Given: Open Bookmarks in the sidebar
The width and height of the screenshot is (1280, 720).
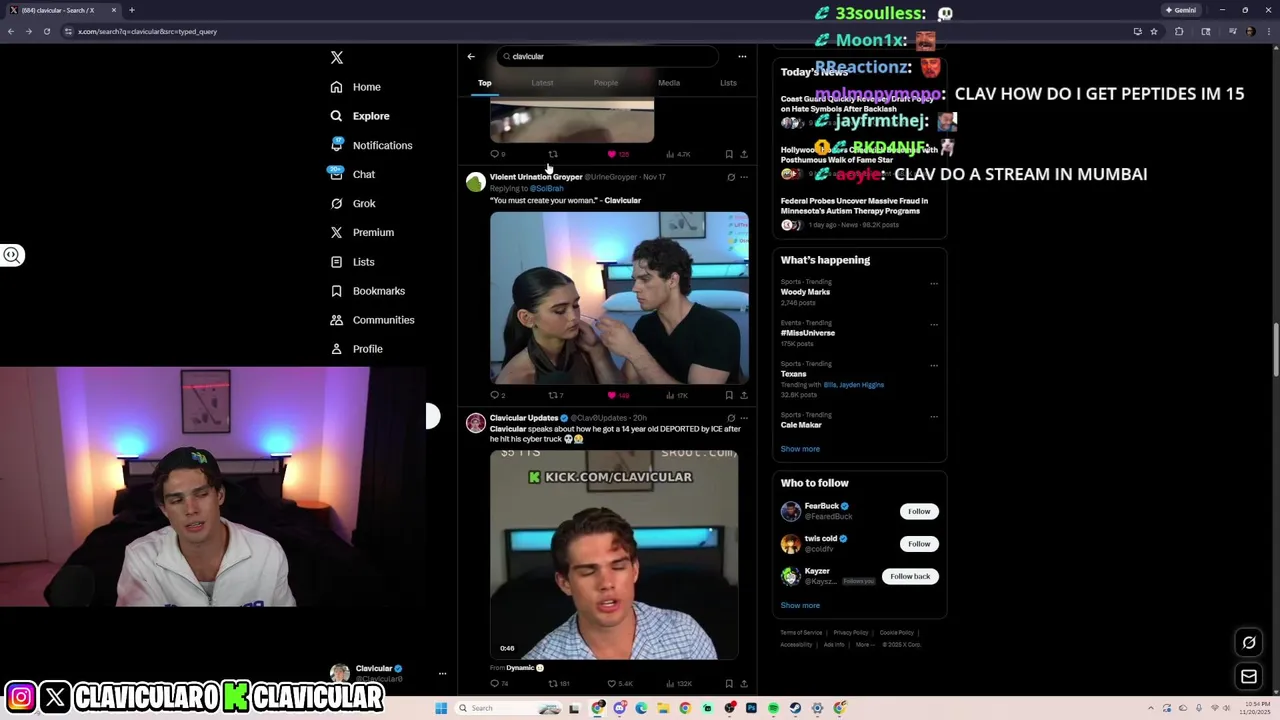Looking at the screenshot, I should click(368, 291).
